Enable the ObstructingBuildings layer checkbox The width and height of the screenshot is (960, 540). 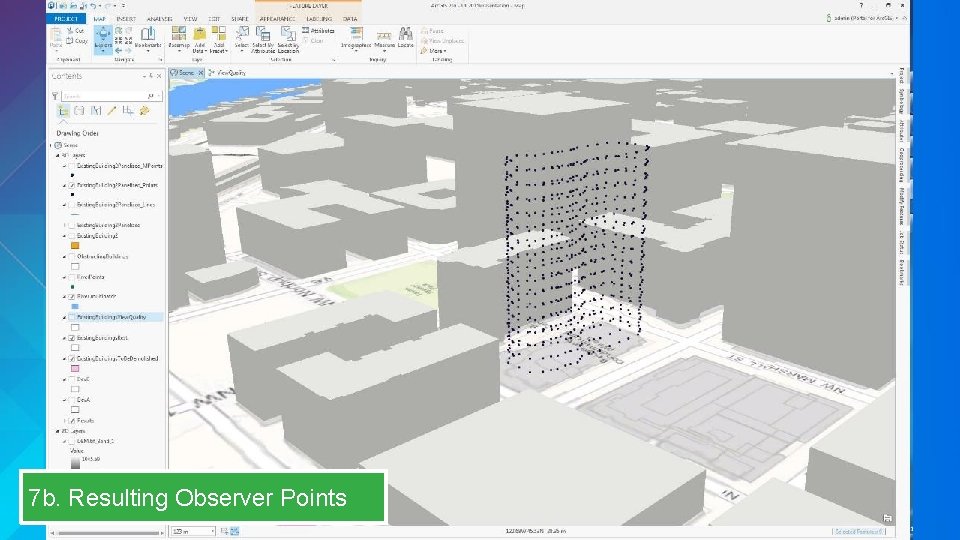pos(72,257)
